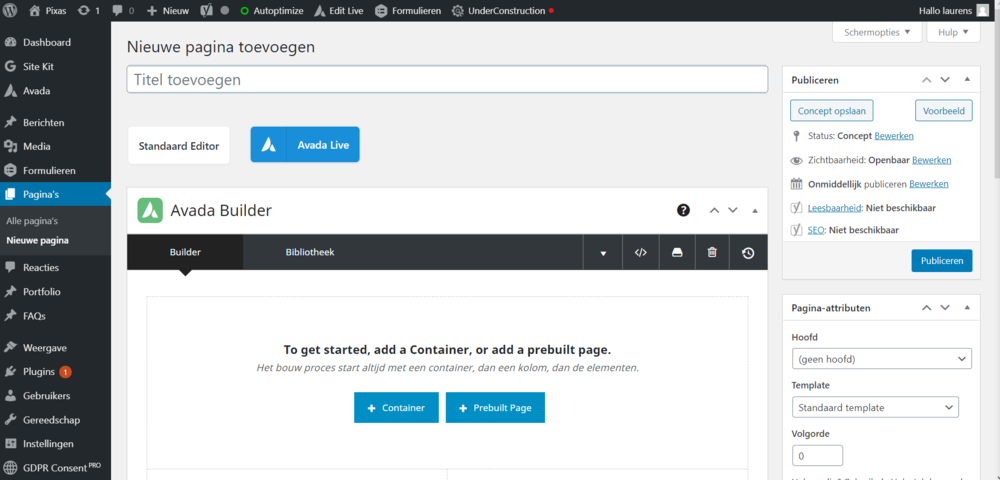
Task: Collapse the Pagina-attributen panel
Action: tap(967, 307)
